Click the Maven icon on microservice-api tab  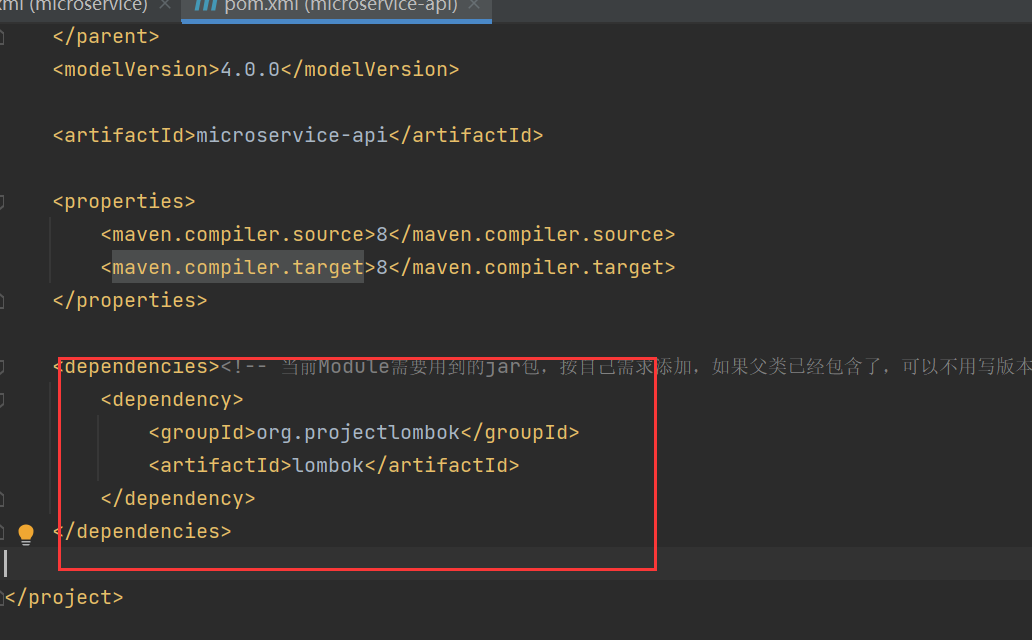tap(205, 5)
